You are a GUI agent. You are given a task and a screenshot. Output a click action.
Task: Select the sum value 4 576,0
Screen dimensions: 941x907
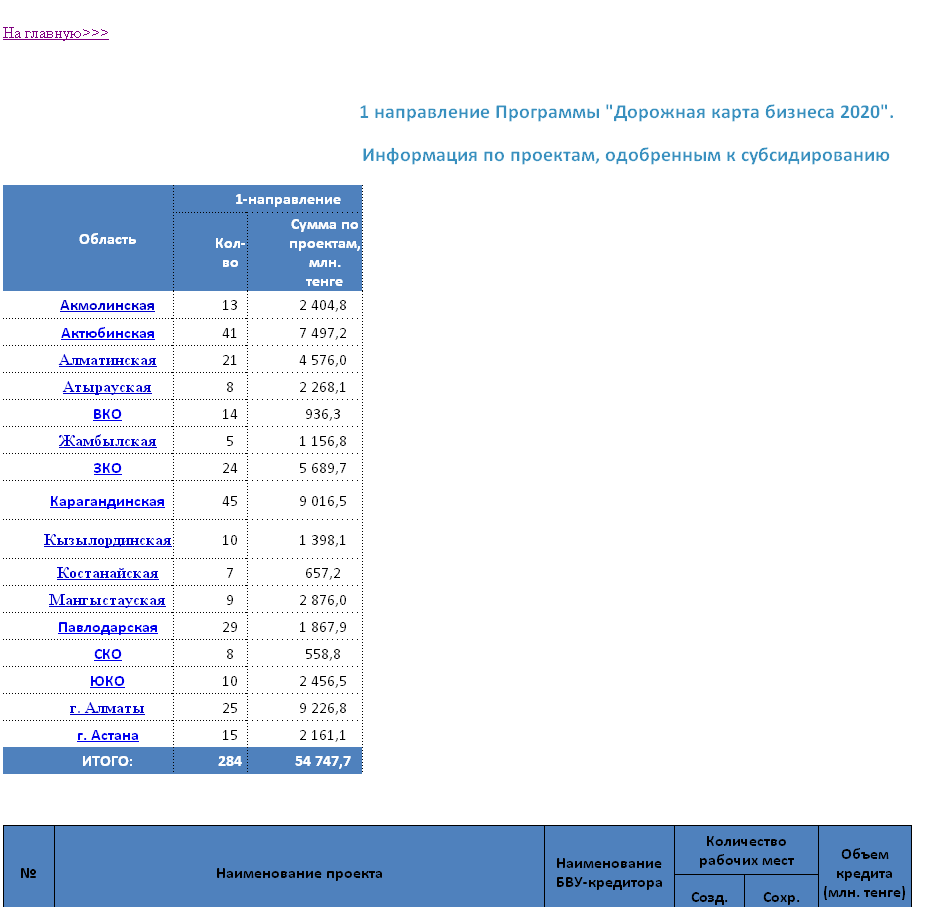[x=323, y=360]
